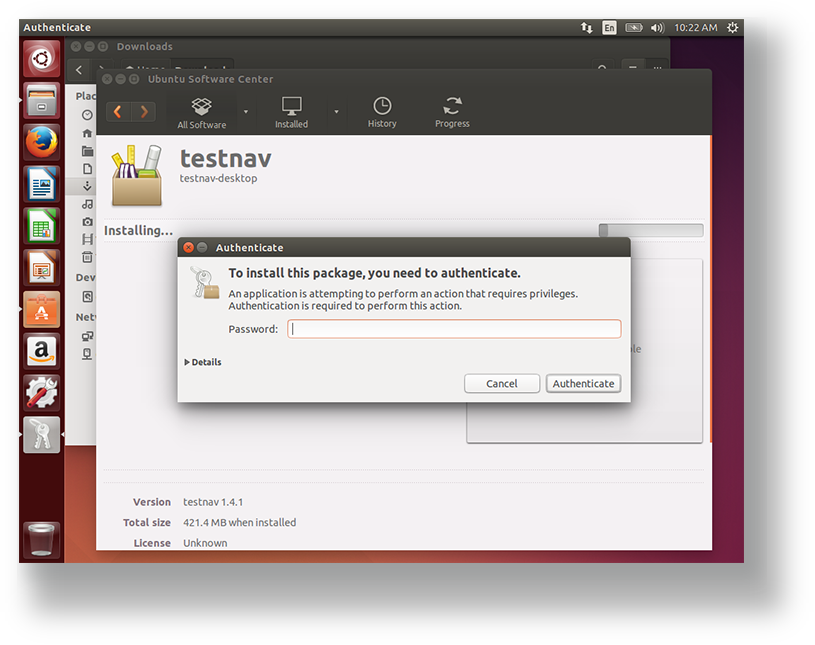
Task: Click the testnav package box icon
Action: pyautogui.click(x=137, y=176)
